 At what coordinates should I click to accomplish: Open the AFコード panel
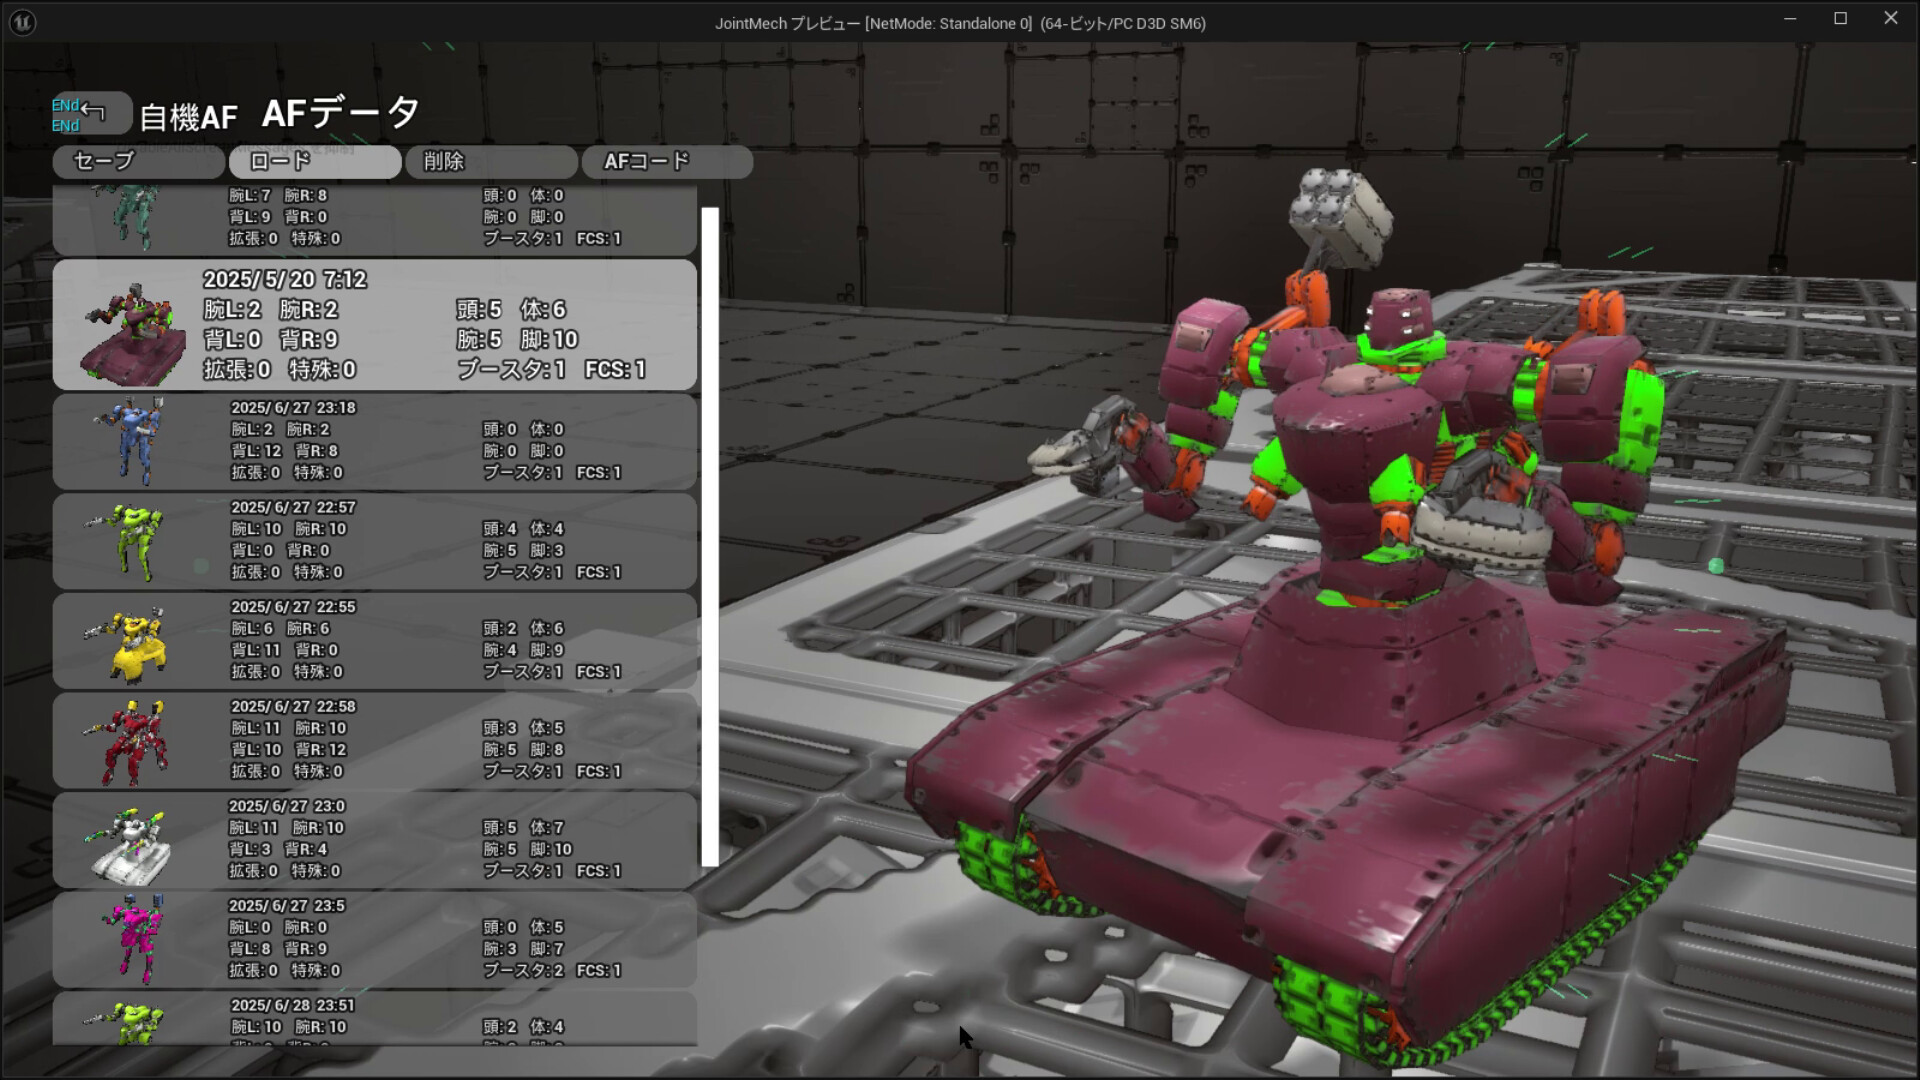coord(667,161)
